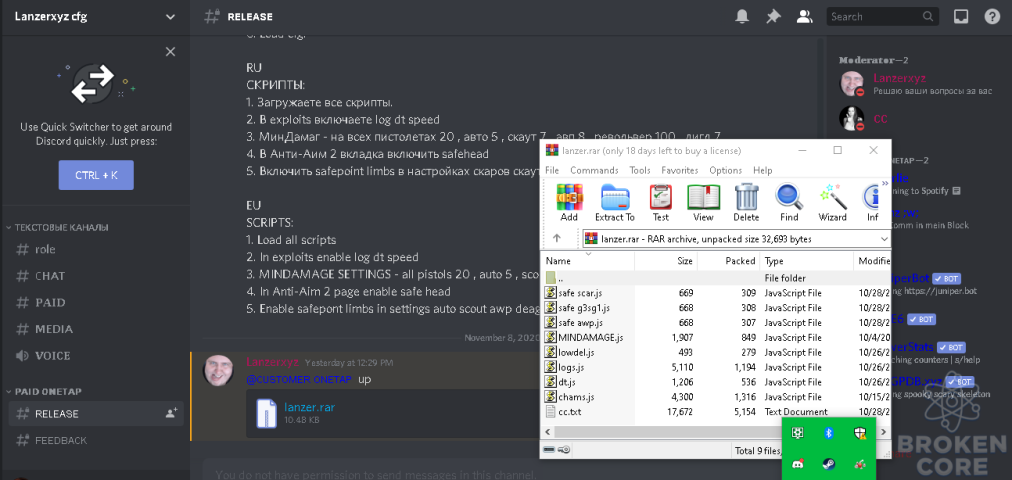Click Bluetooth icon in system tray

pyautogui.click(x=829, y=434)
